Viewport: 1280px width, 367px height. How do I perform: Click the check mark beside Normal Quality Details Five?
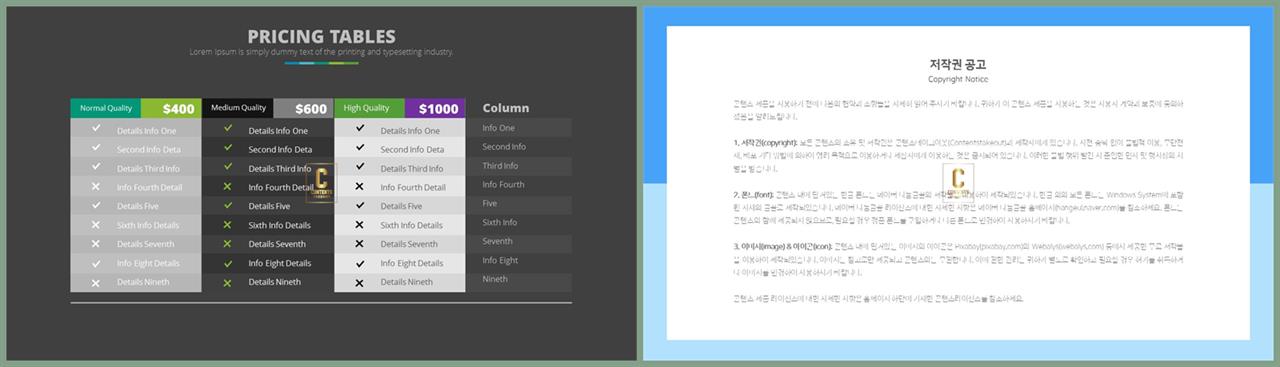click(96, 205)
